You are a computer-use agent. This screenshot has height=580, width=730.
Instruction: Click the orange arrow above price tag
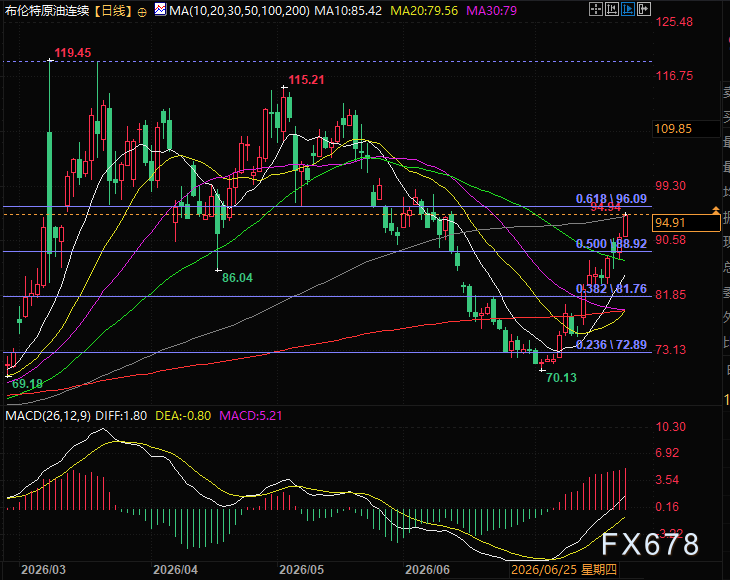(715, 210)
